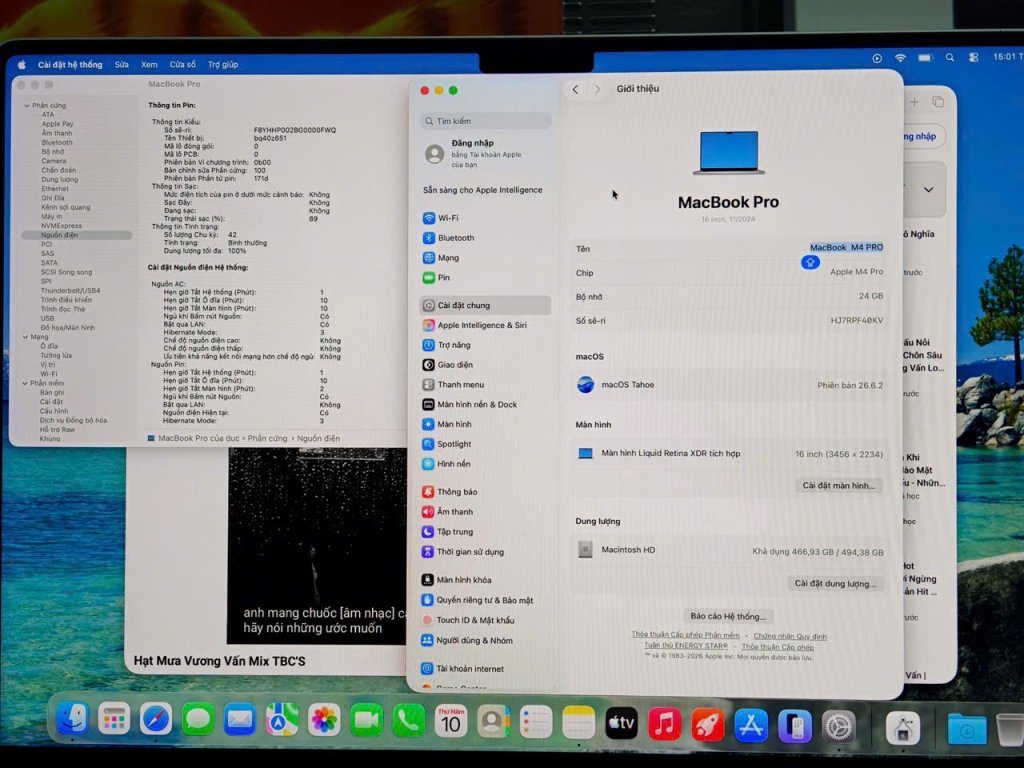Open the Chứng nhận Quy định link

(790, 636)
